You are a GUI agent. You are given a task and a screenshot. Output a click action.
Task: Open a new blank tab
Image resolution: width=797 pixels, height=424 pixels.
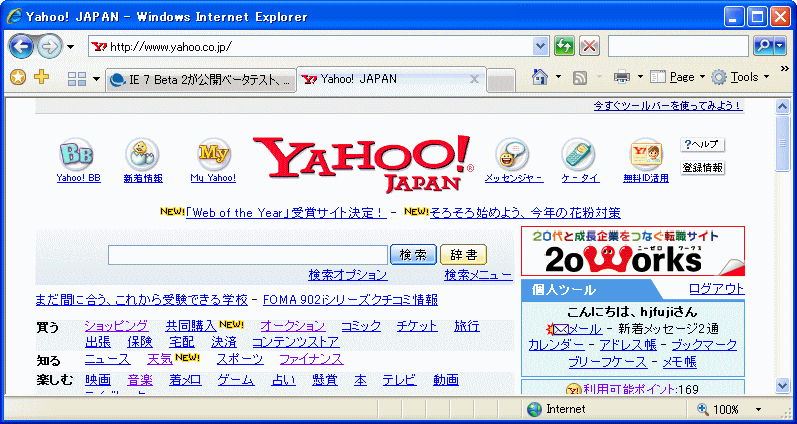pyautogui.click(x=501, y=81)
